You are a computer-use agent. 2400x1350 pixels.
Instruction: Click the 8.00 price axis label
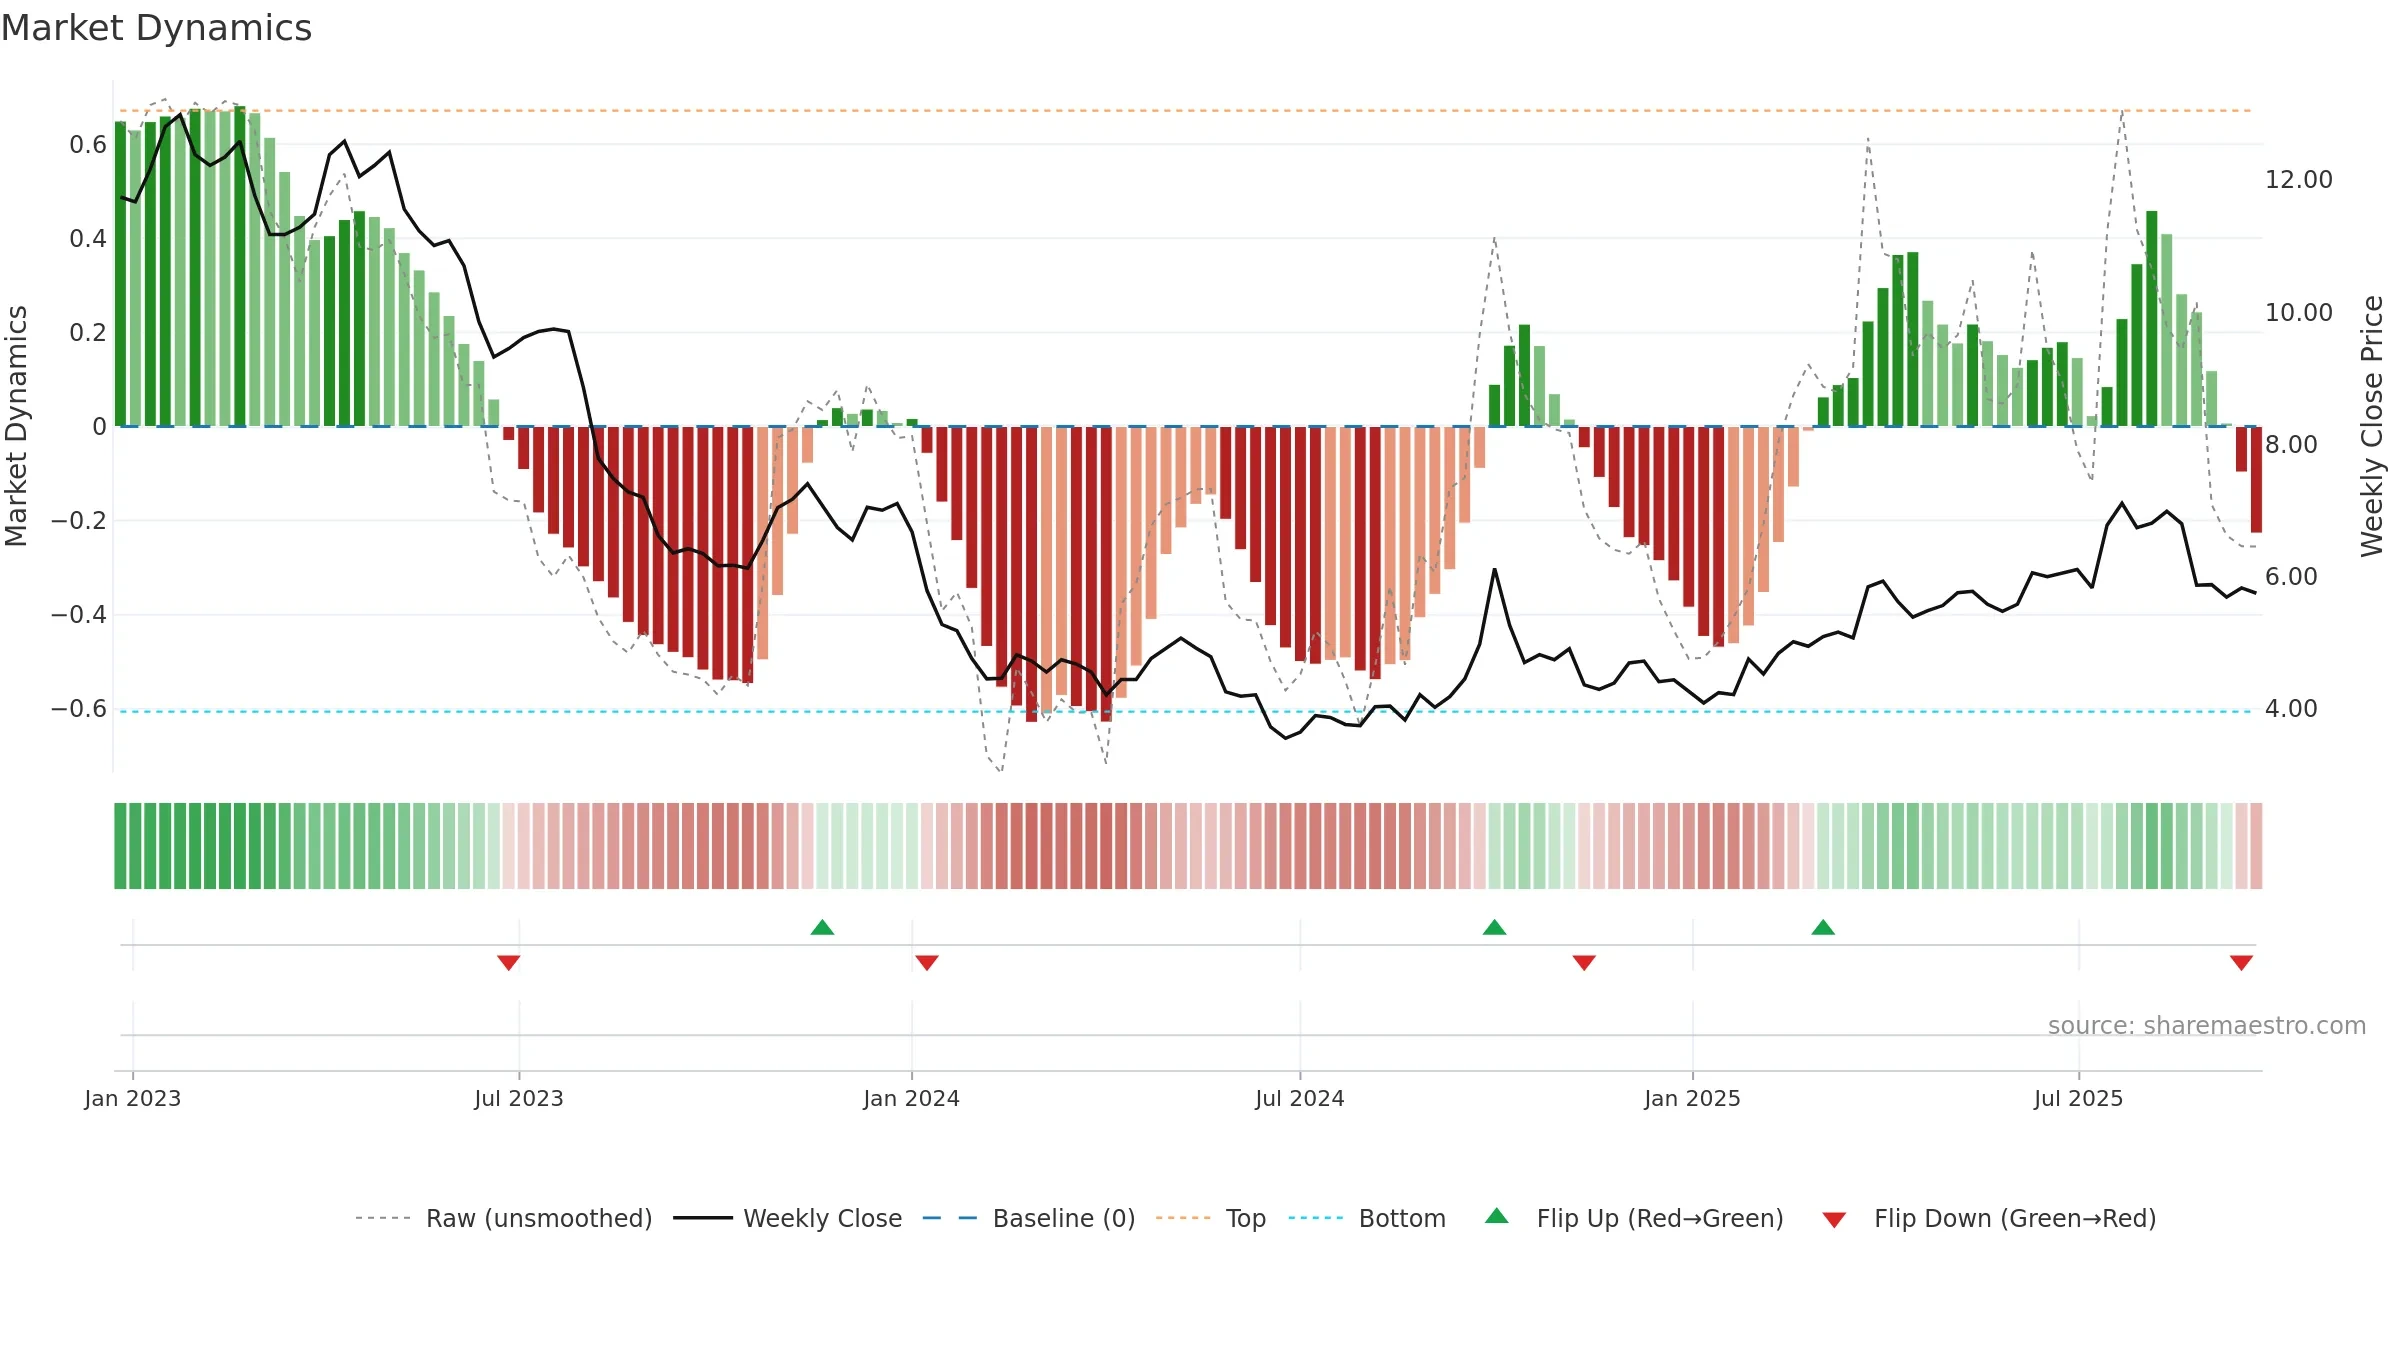[x=2291, y=444]
